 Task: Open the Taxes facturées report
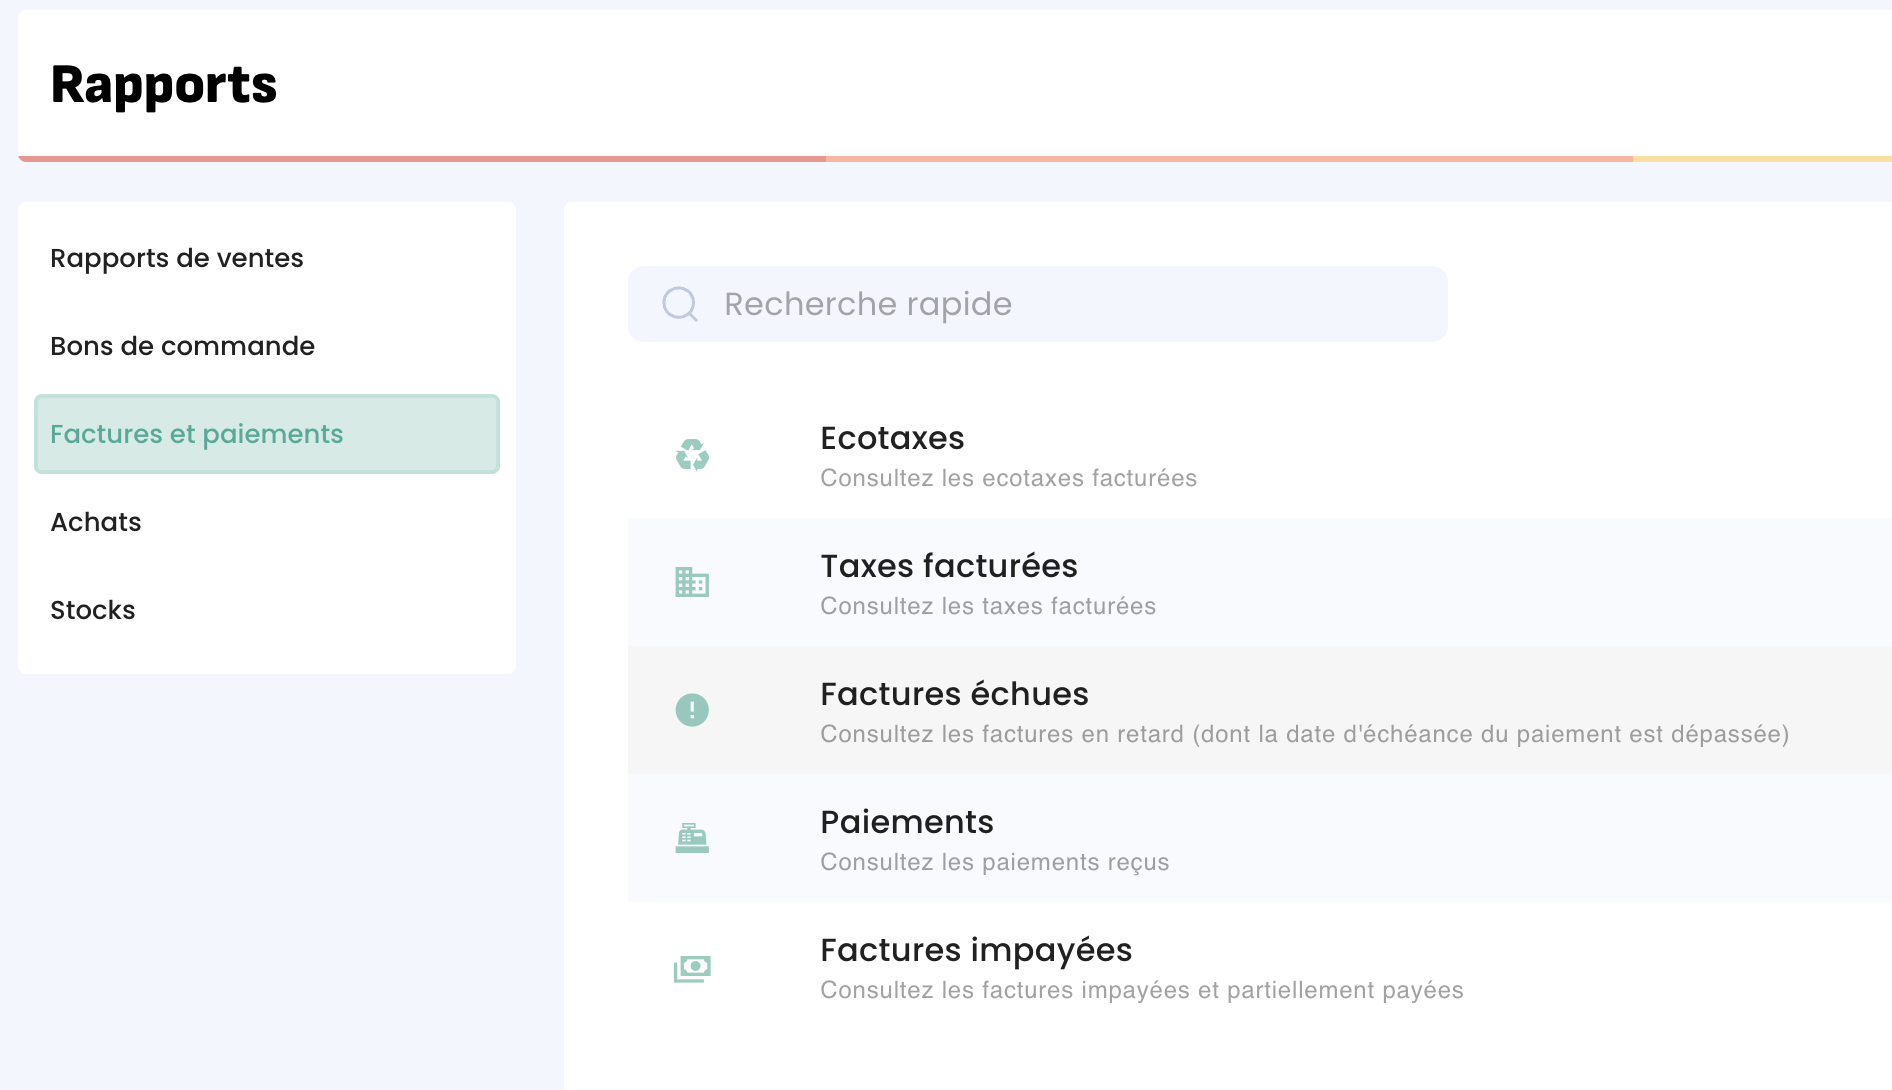point(948,566)
